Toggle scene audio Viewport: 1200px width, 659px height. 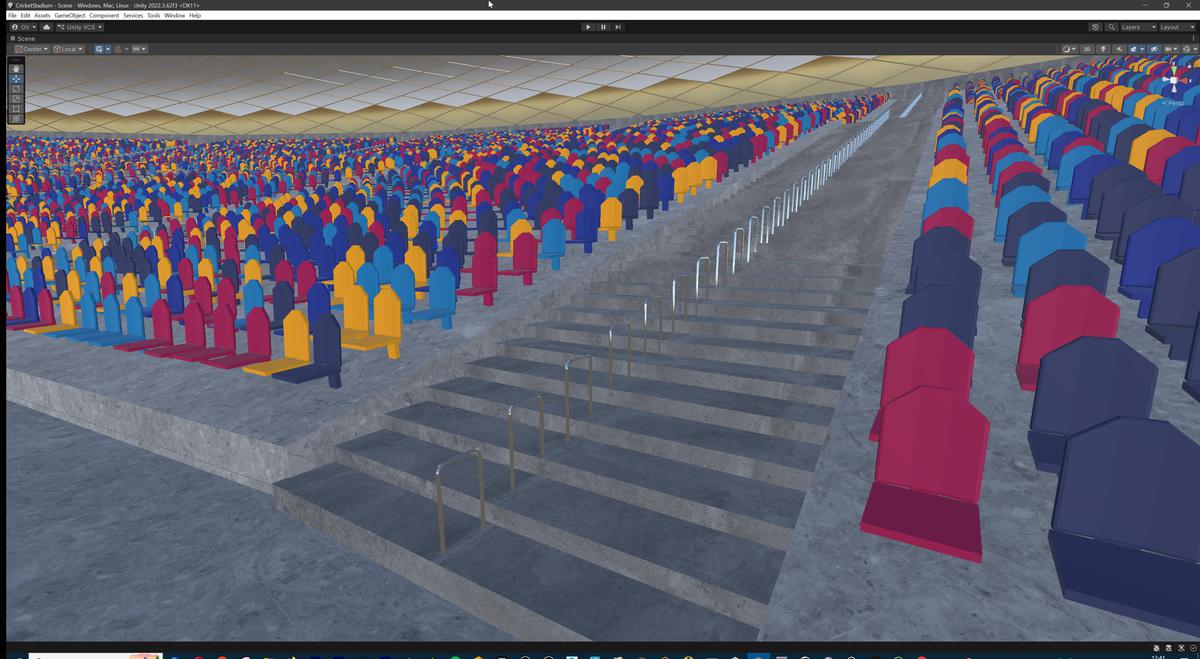tap(1119, 49)
